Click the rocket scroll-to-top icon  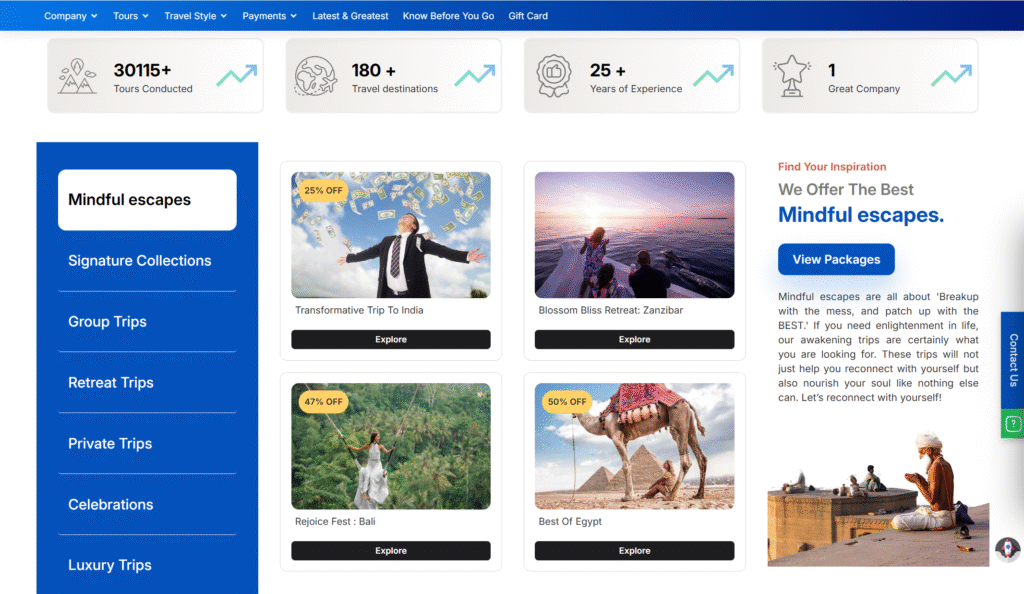pyautogui.click(x=1007, y=549)
